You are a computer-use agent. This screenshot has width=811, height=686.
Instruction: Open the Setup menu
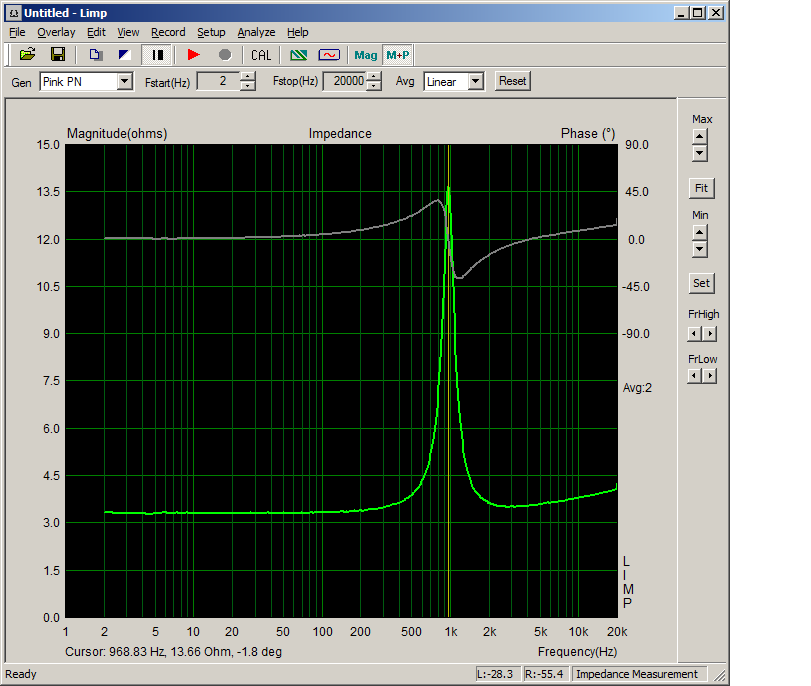pyautogui.click(x=211, y=32)
